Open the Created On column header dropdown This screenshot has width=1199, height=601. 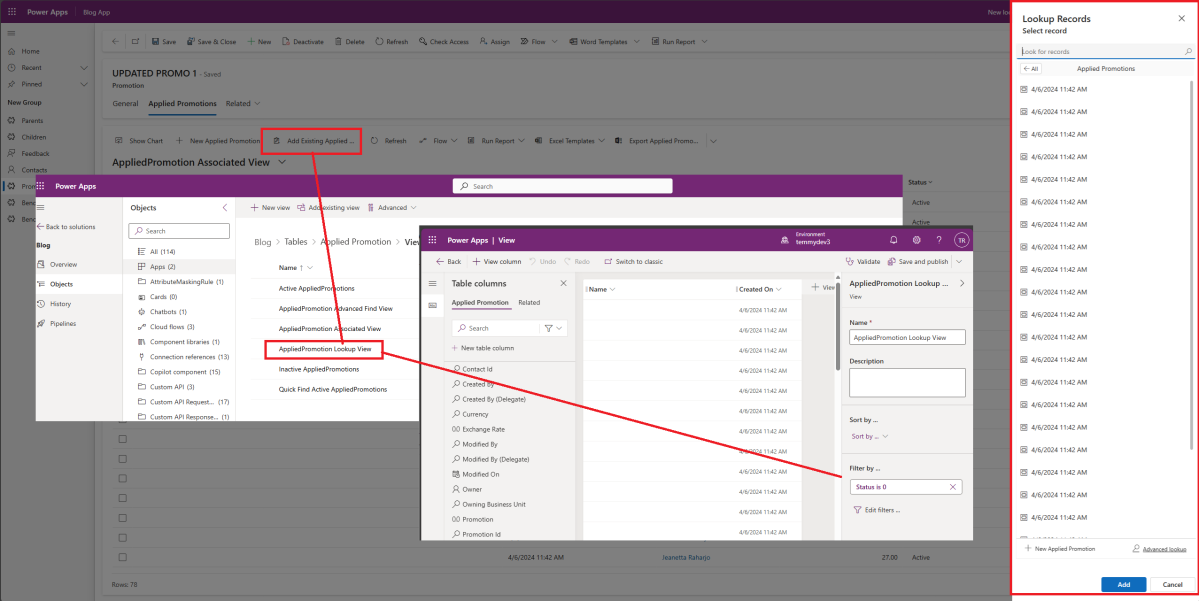pos(778,289)
